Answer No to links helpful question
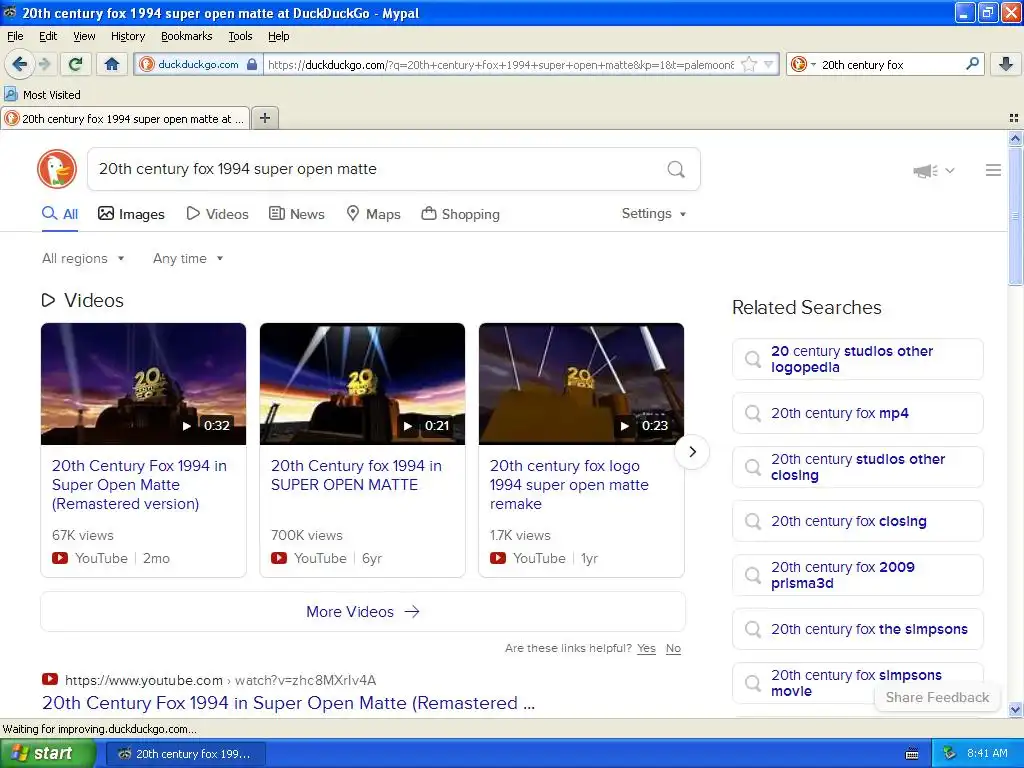 point(673,648)
